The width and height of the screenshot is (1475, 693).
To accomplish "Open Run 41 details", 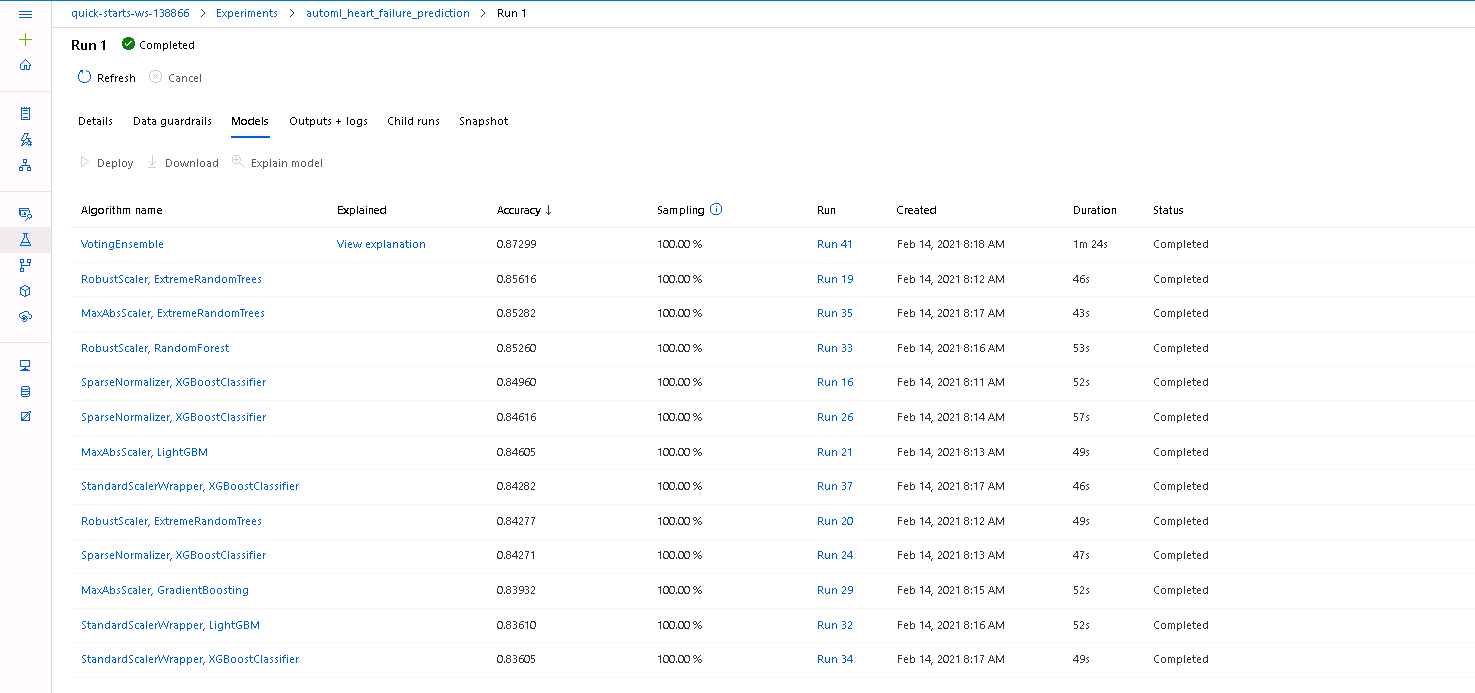I will pyautogui.click(x=834, y=243).
